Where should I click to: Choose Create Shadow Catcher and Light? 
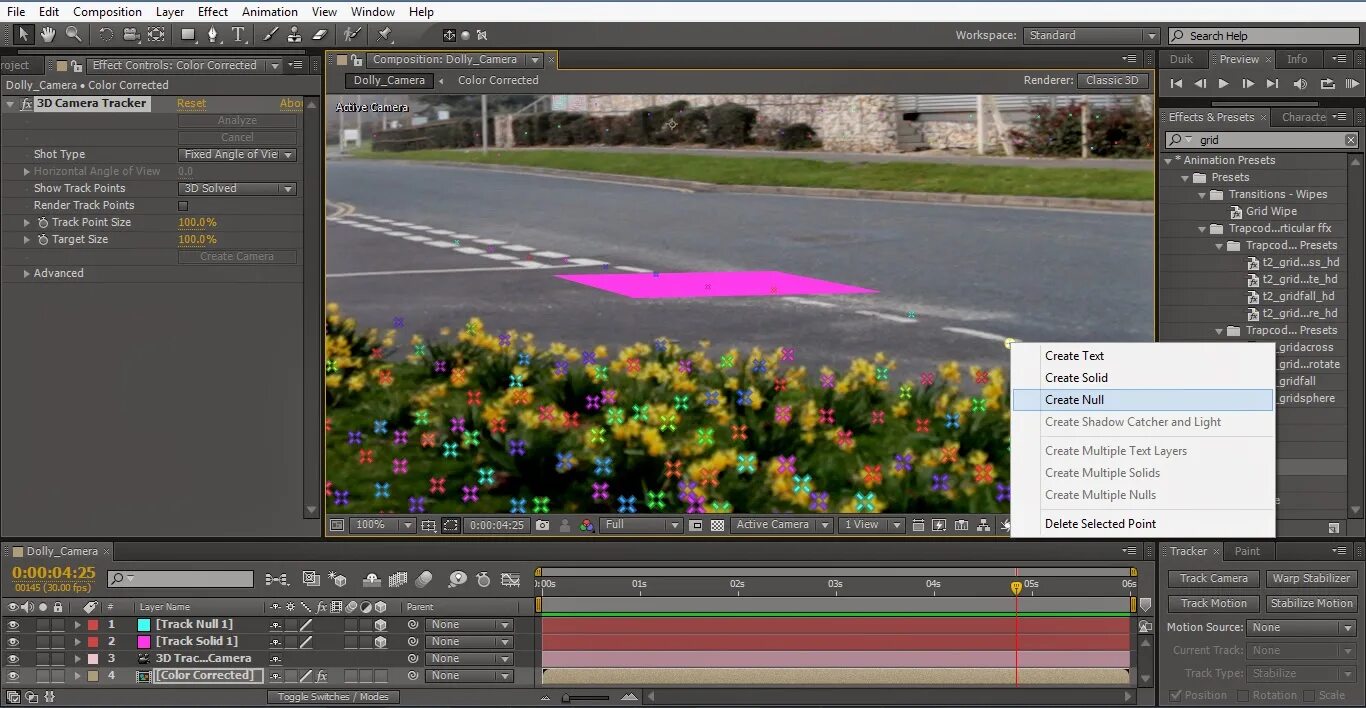tap(1133, 421)
